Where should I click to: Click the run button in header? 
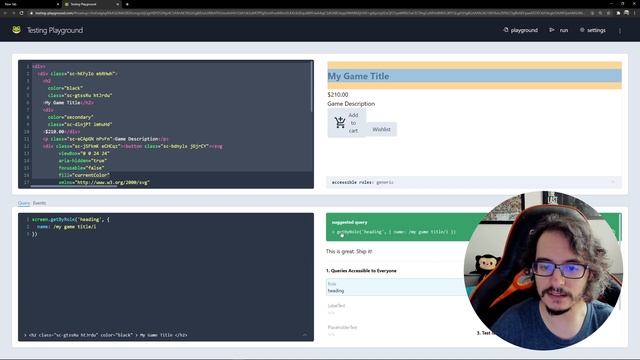tap(559, 30)
